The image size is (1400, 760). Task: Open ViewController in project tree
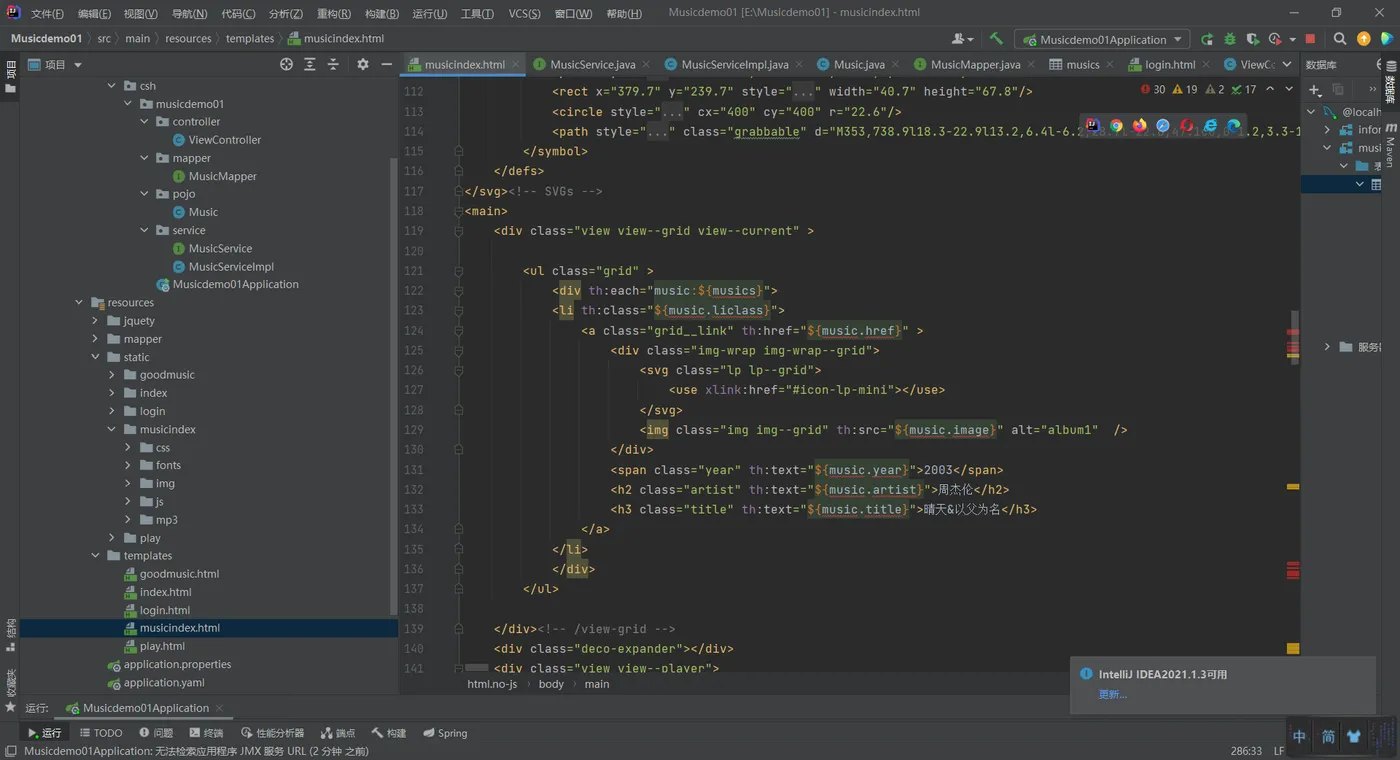pos(224,140)
